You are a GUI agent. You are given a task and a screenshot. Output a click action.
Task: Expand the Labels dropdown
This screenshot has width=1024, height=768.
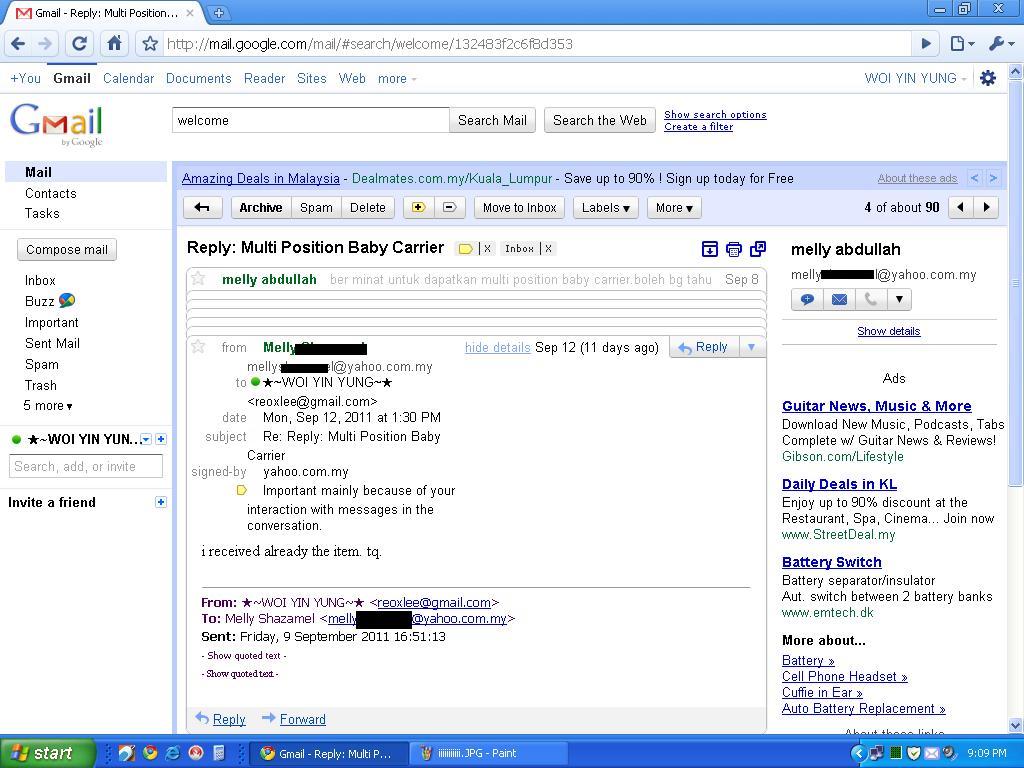coord(605,208)
